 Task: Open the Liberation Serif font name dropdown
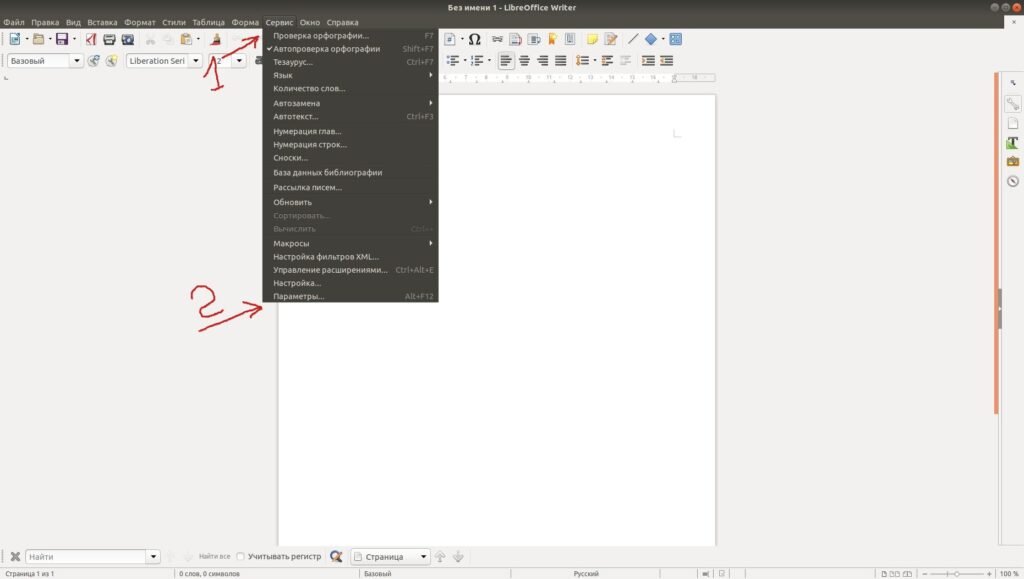(x=195, y=61)
